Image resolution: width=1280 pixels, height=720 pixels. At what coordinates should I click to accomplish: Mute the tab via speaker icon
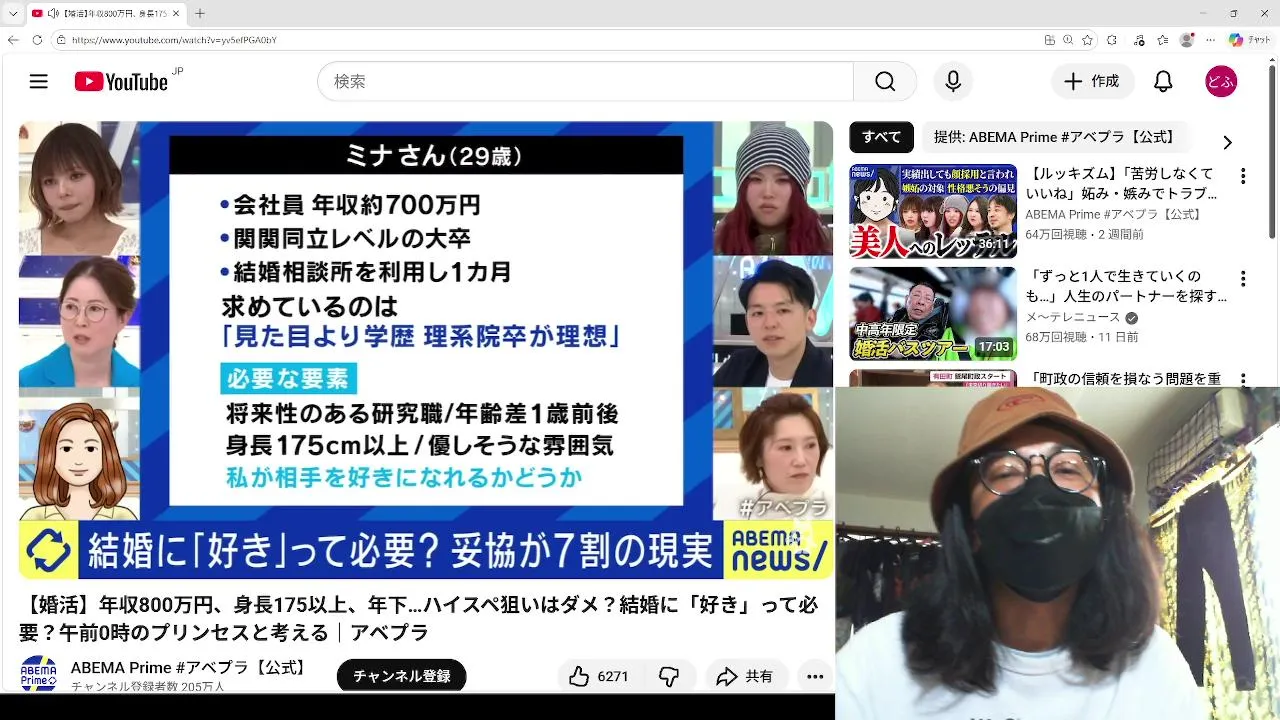click(52, 13)
